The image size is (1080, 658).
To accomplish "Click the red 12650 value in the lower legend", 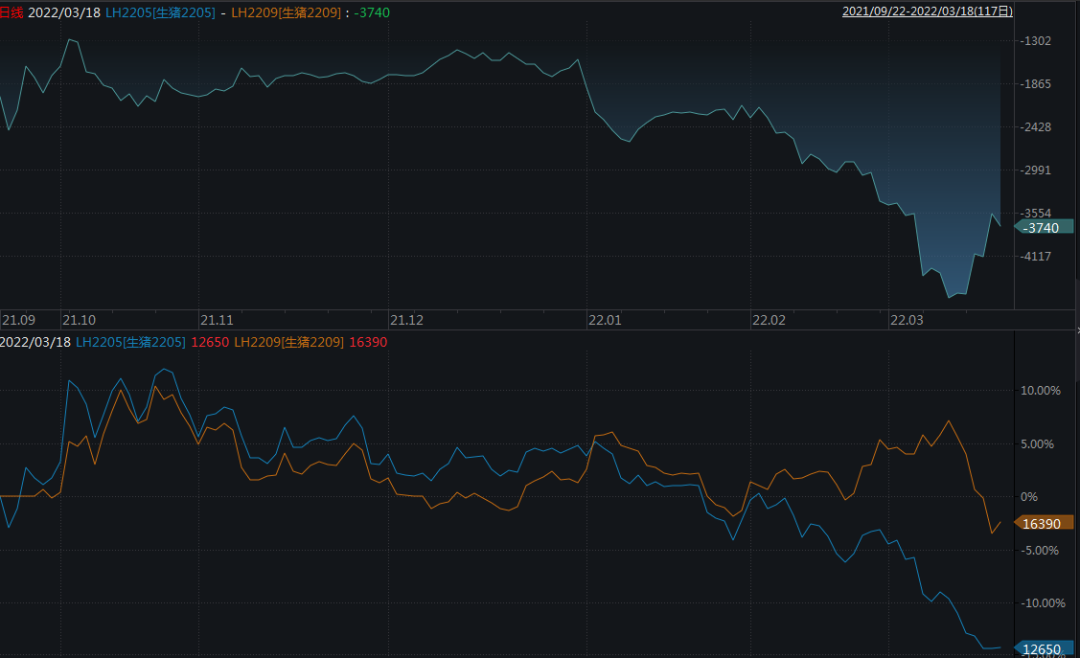I will 210,342.
